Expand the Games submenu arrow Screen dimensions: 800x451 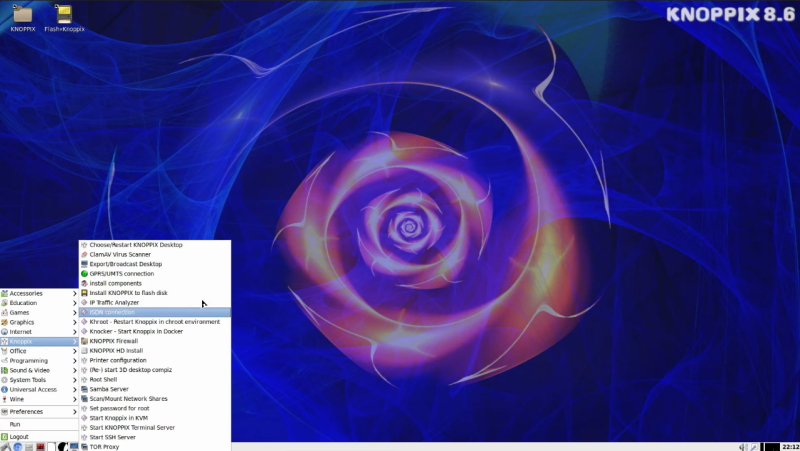pyautogui.click(x=74, y=313)
